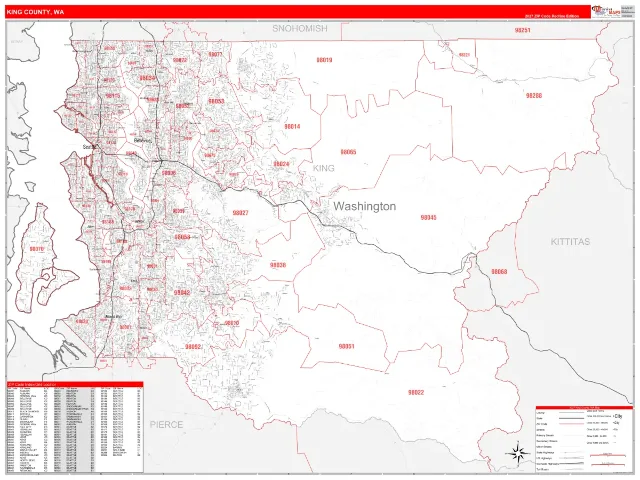Click ZIP code 98019 label
This screenshot has width=640, height=480.
pyautogui.click(x=324, y=60)
